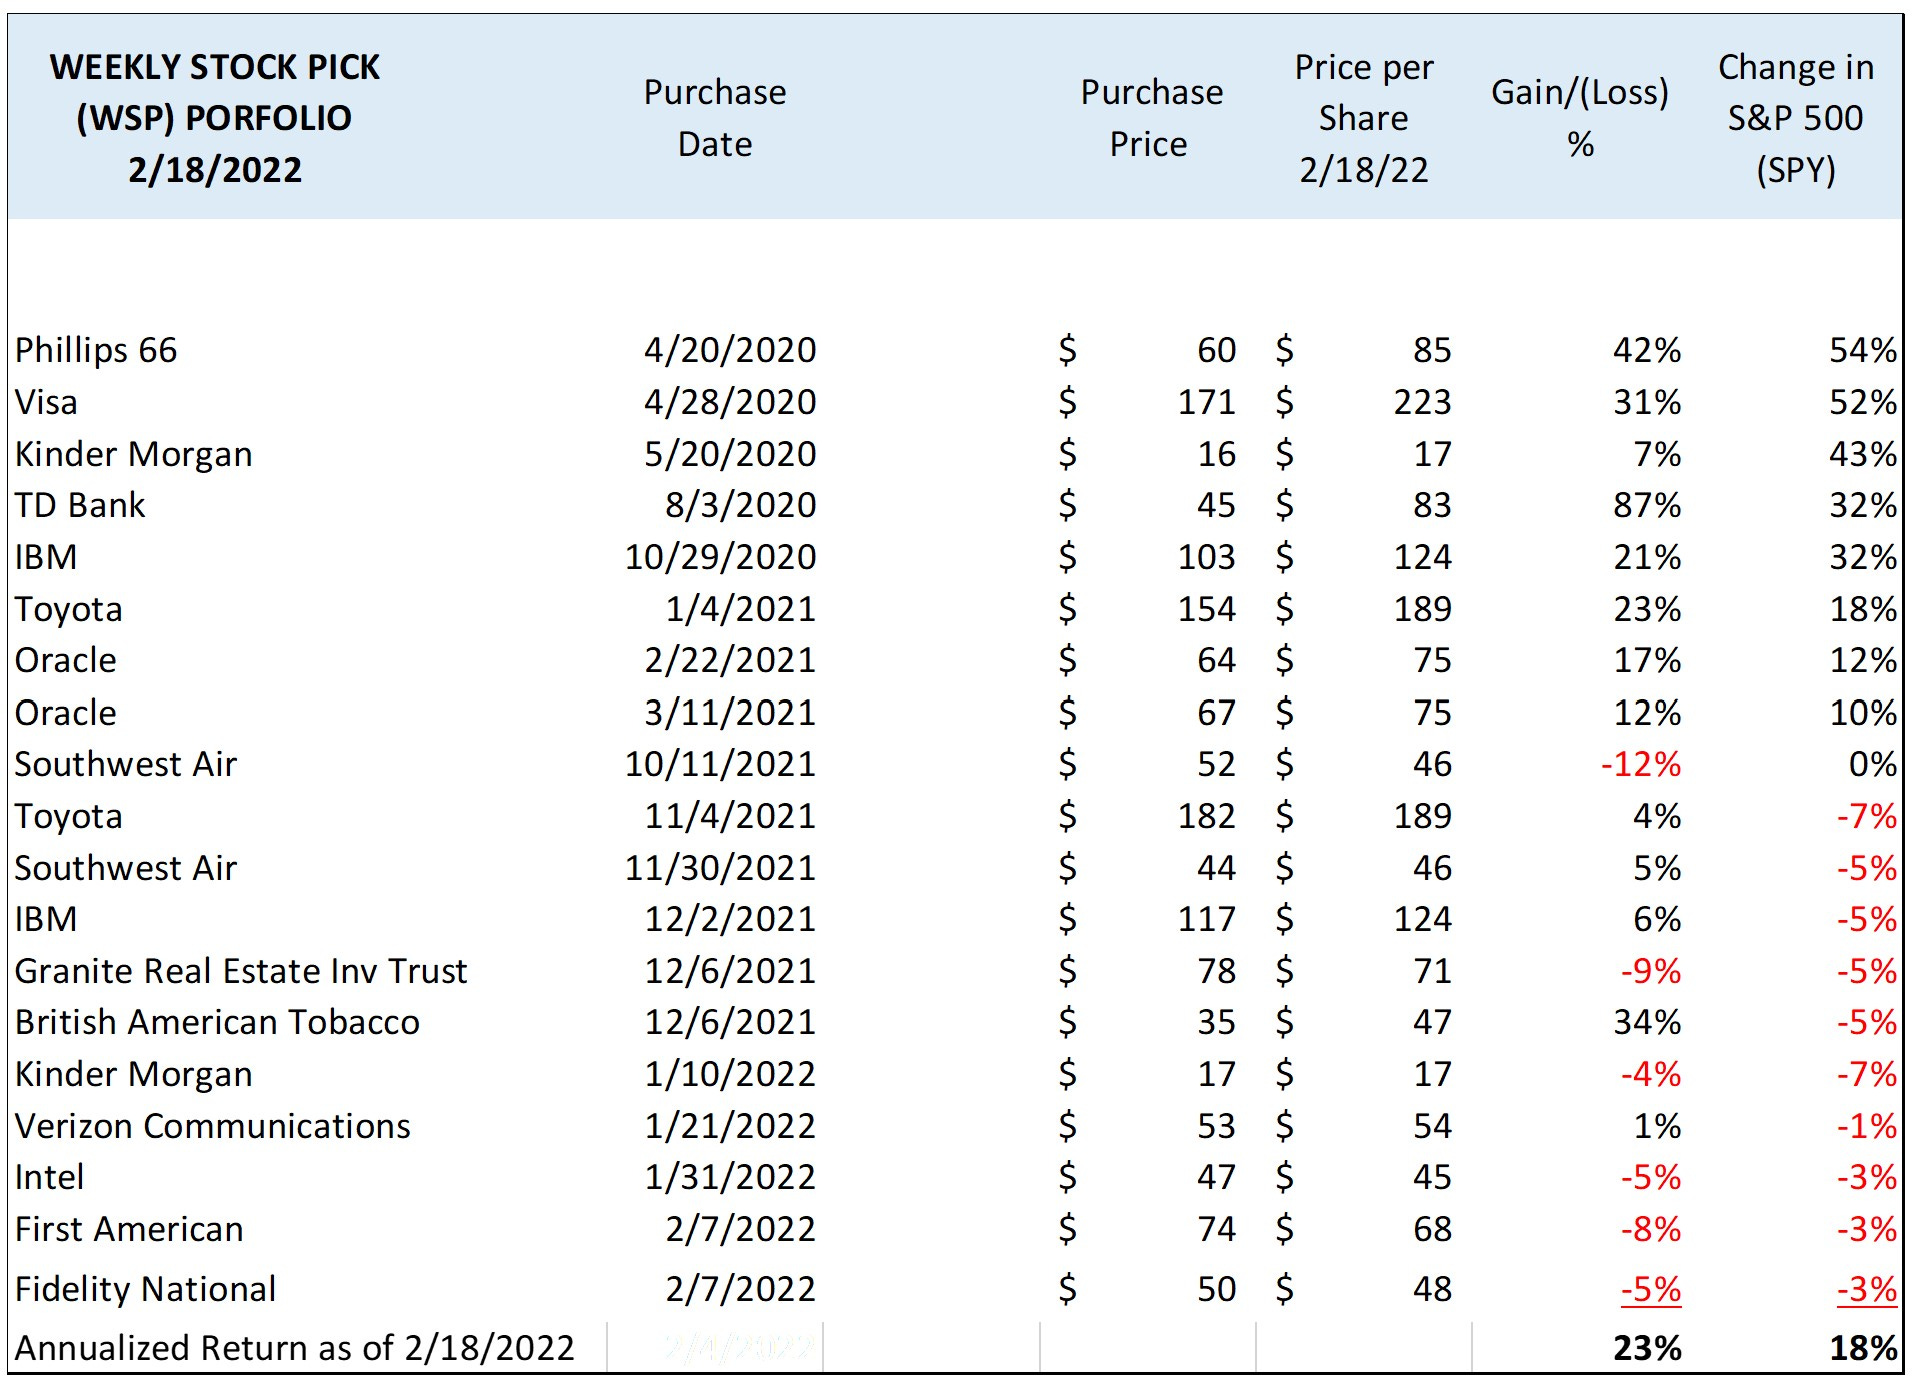This screenshot has height=1396, width=1922.
Task: Click the 78 purchase price for Granite
Action: click(x=1217, y=971)
